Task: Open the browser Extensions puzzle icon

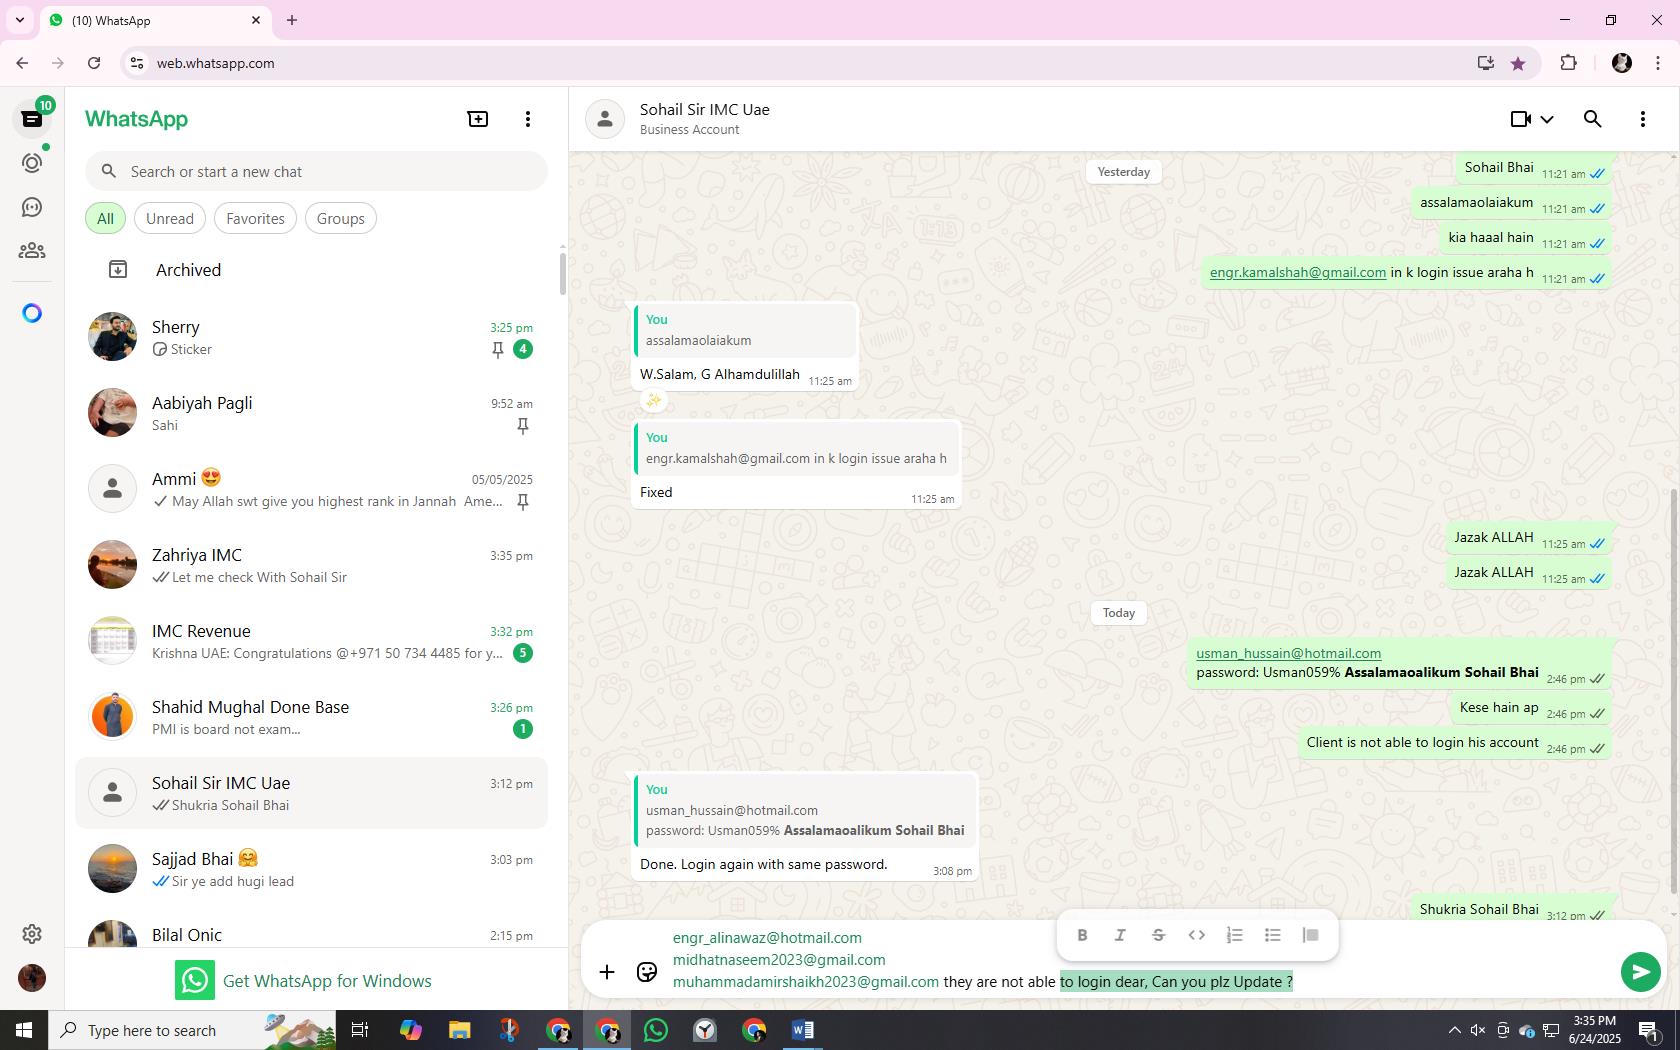Action: tap(1568, 63)
